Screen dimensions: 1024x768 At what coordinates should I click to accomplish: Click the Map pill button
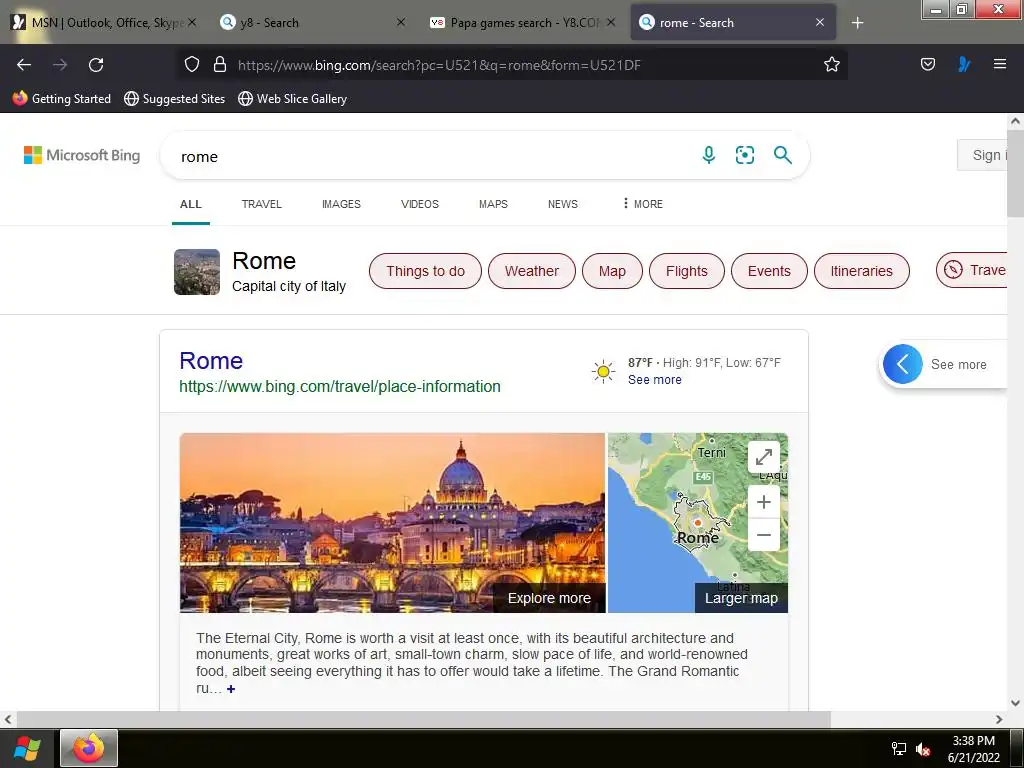[612, 271]
